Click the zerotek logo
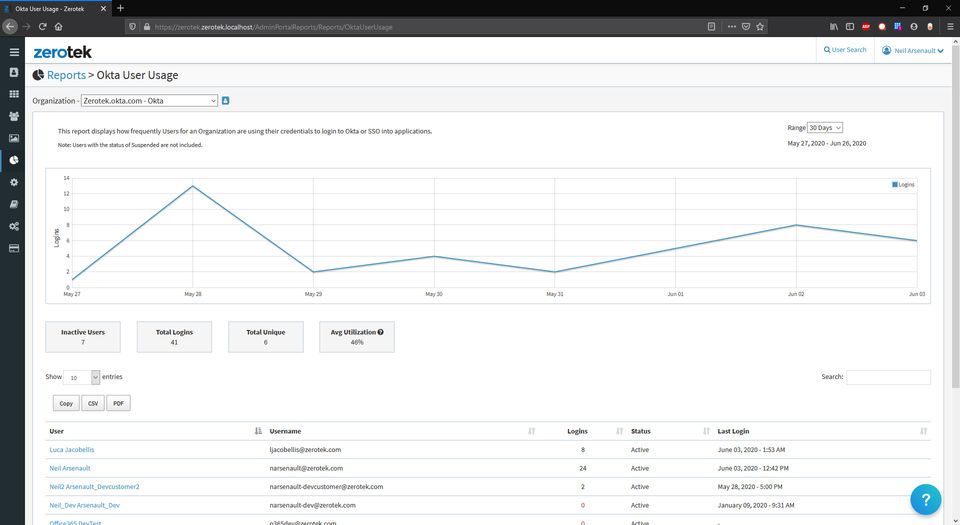The height and width of the screenshot is (525, 960). pyautogui.click(x=62, y=52)
